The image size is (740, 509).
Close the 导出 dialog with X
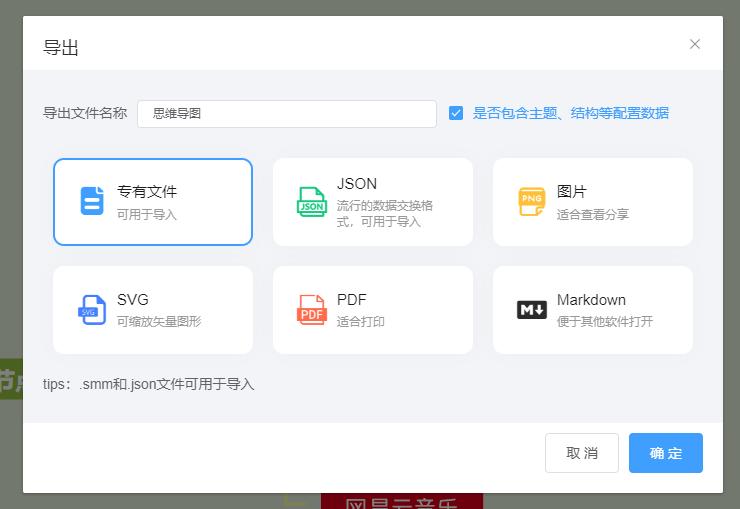coord(695,44)
